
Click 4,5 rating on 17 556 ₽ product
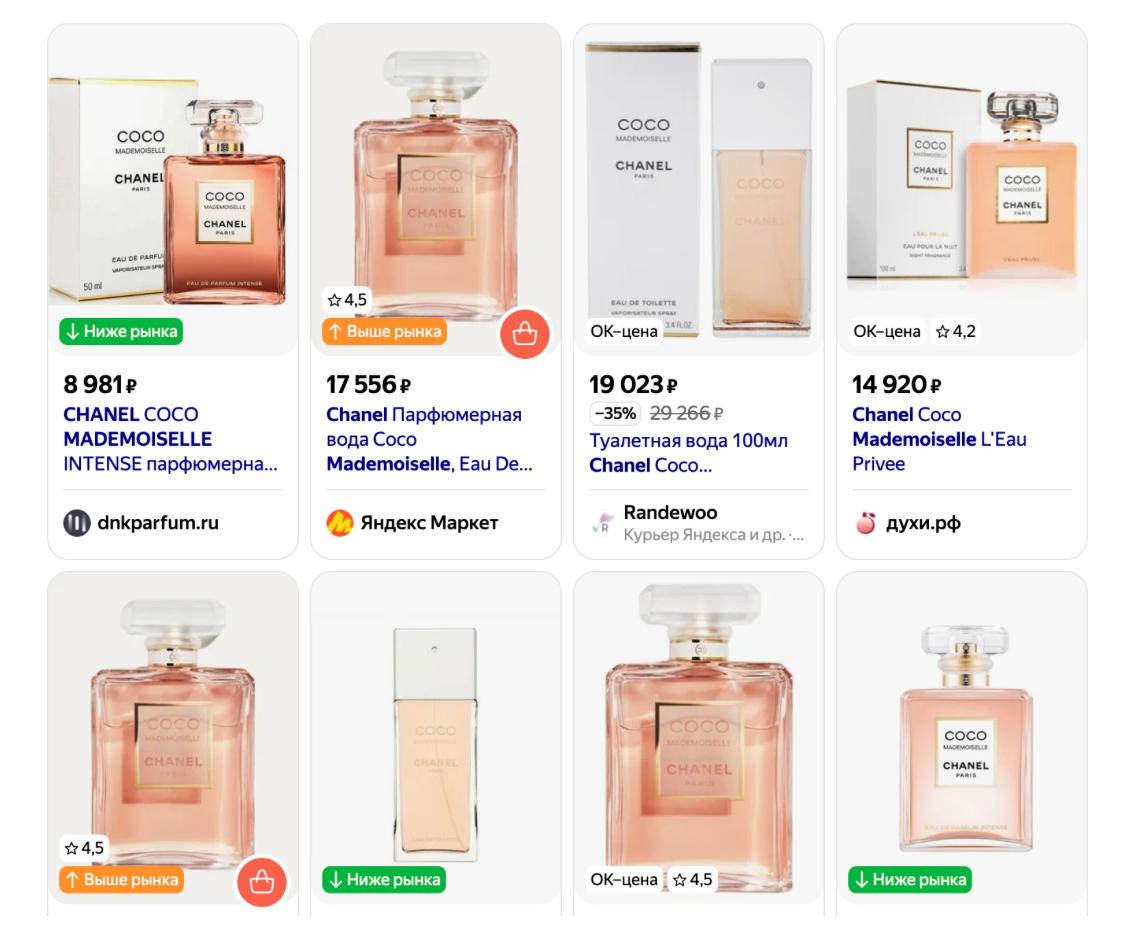click(348, 299)
